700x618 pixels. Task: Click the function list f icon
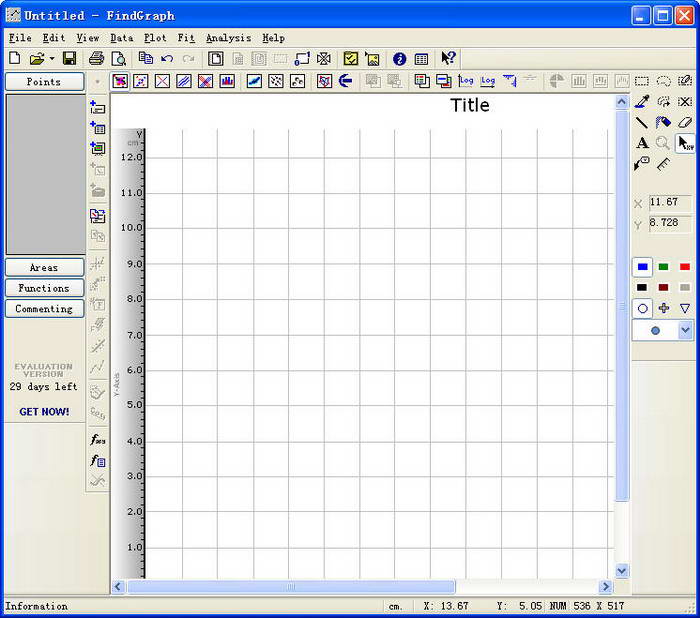[x=97, y=461]
